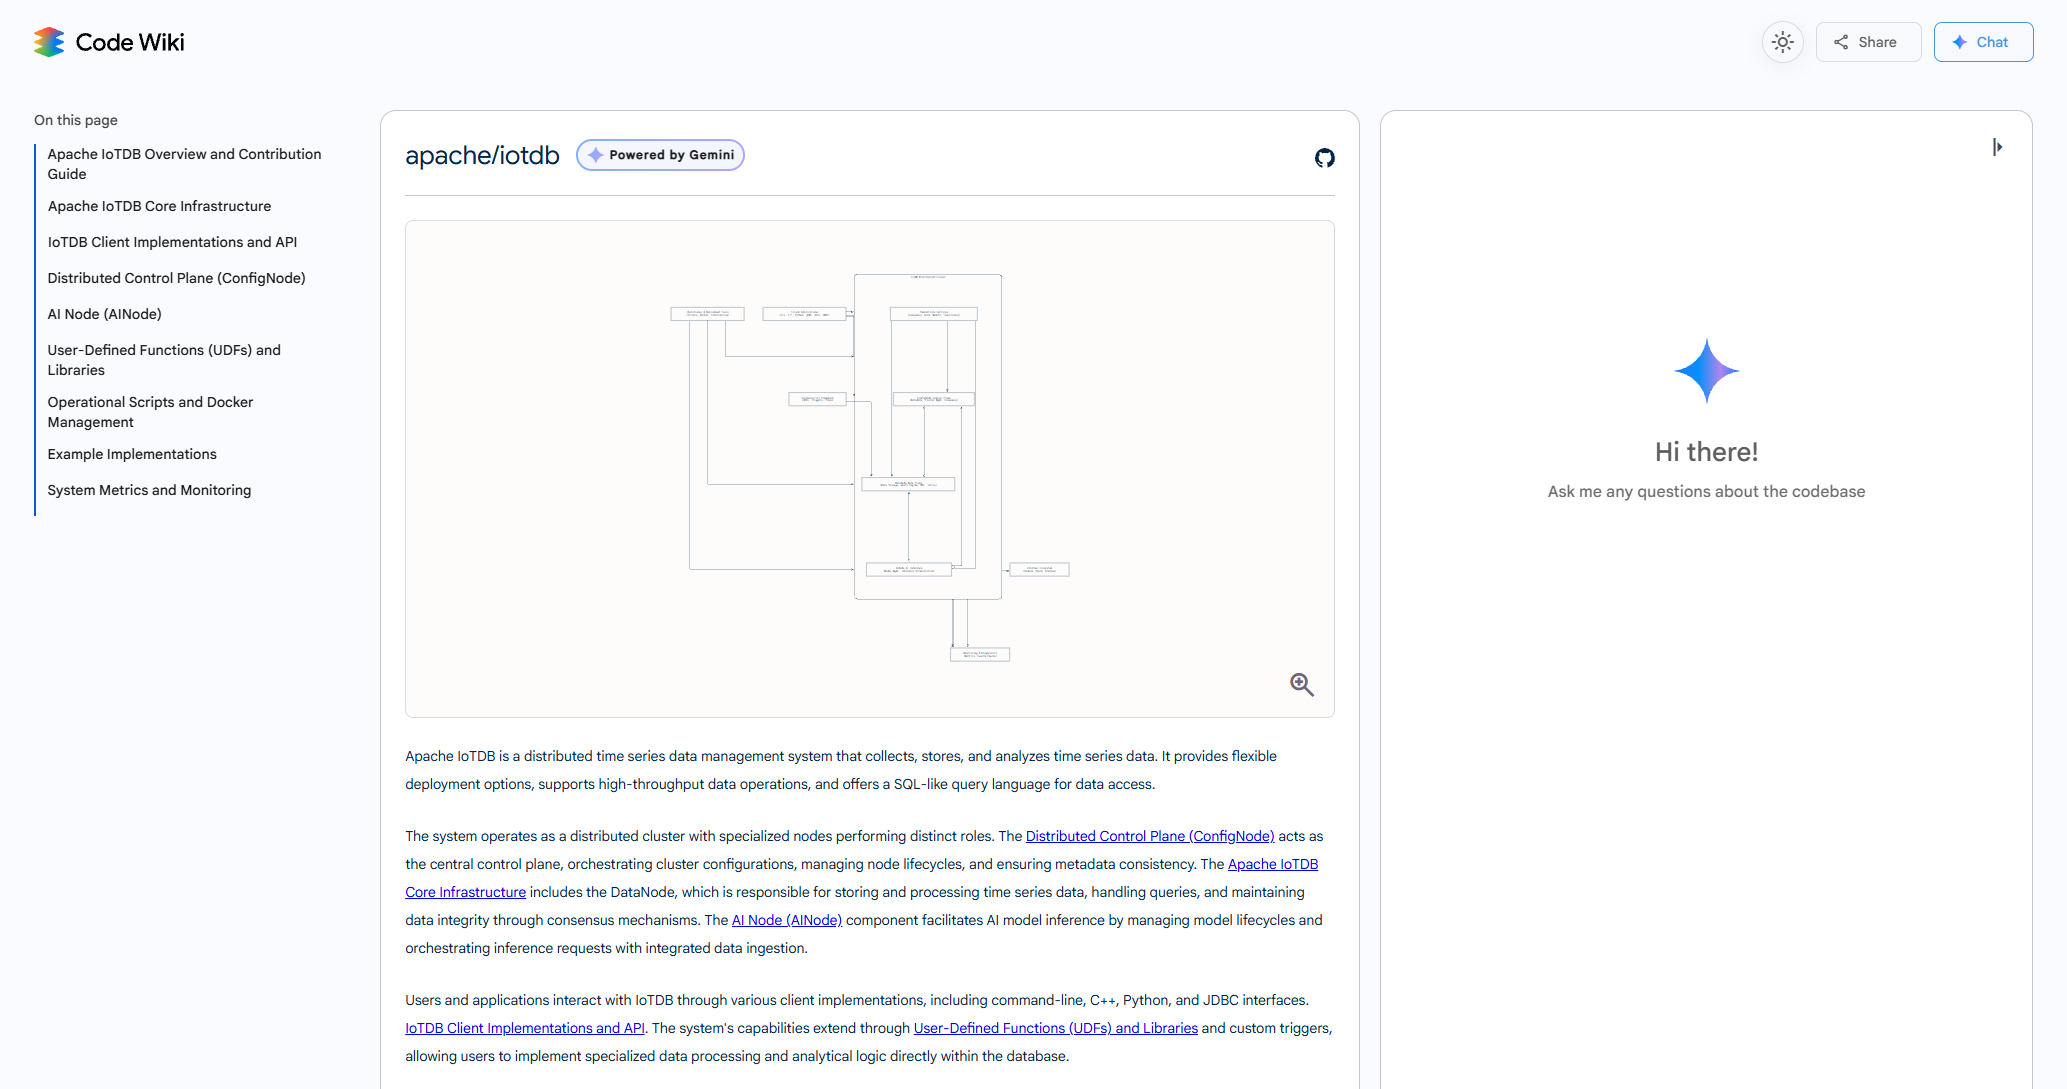Open the Share dialog
The image size is (2067, 1089).
click(x=1868, y=41)
